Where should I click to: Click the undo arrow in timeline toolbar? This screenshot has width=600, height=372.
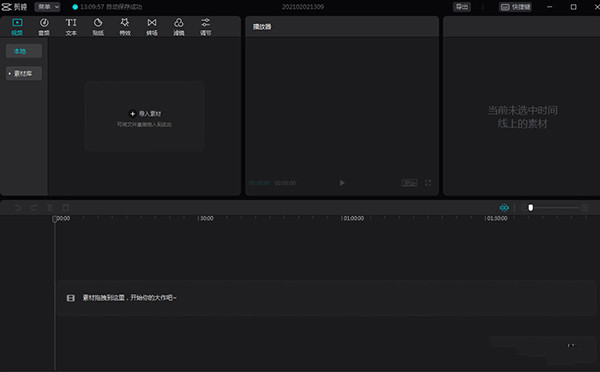(x=18, y=207)
